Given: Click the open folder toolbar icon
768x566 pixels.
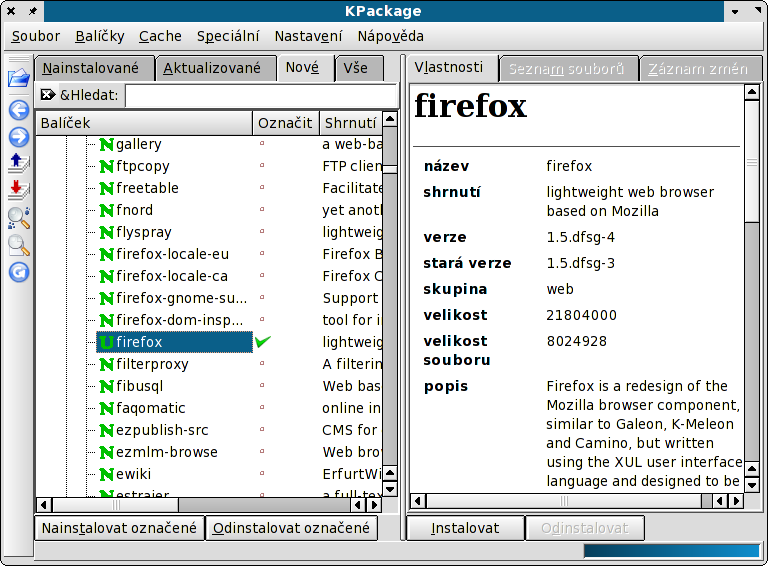Looking at the screenshot, I should click(x=19, y=78).
